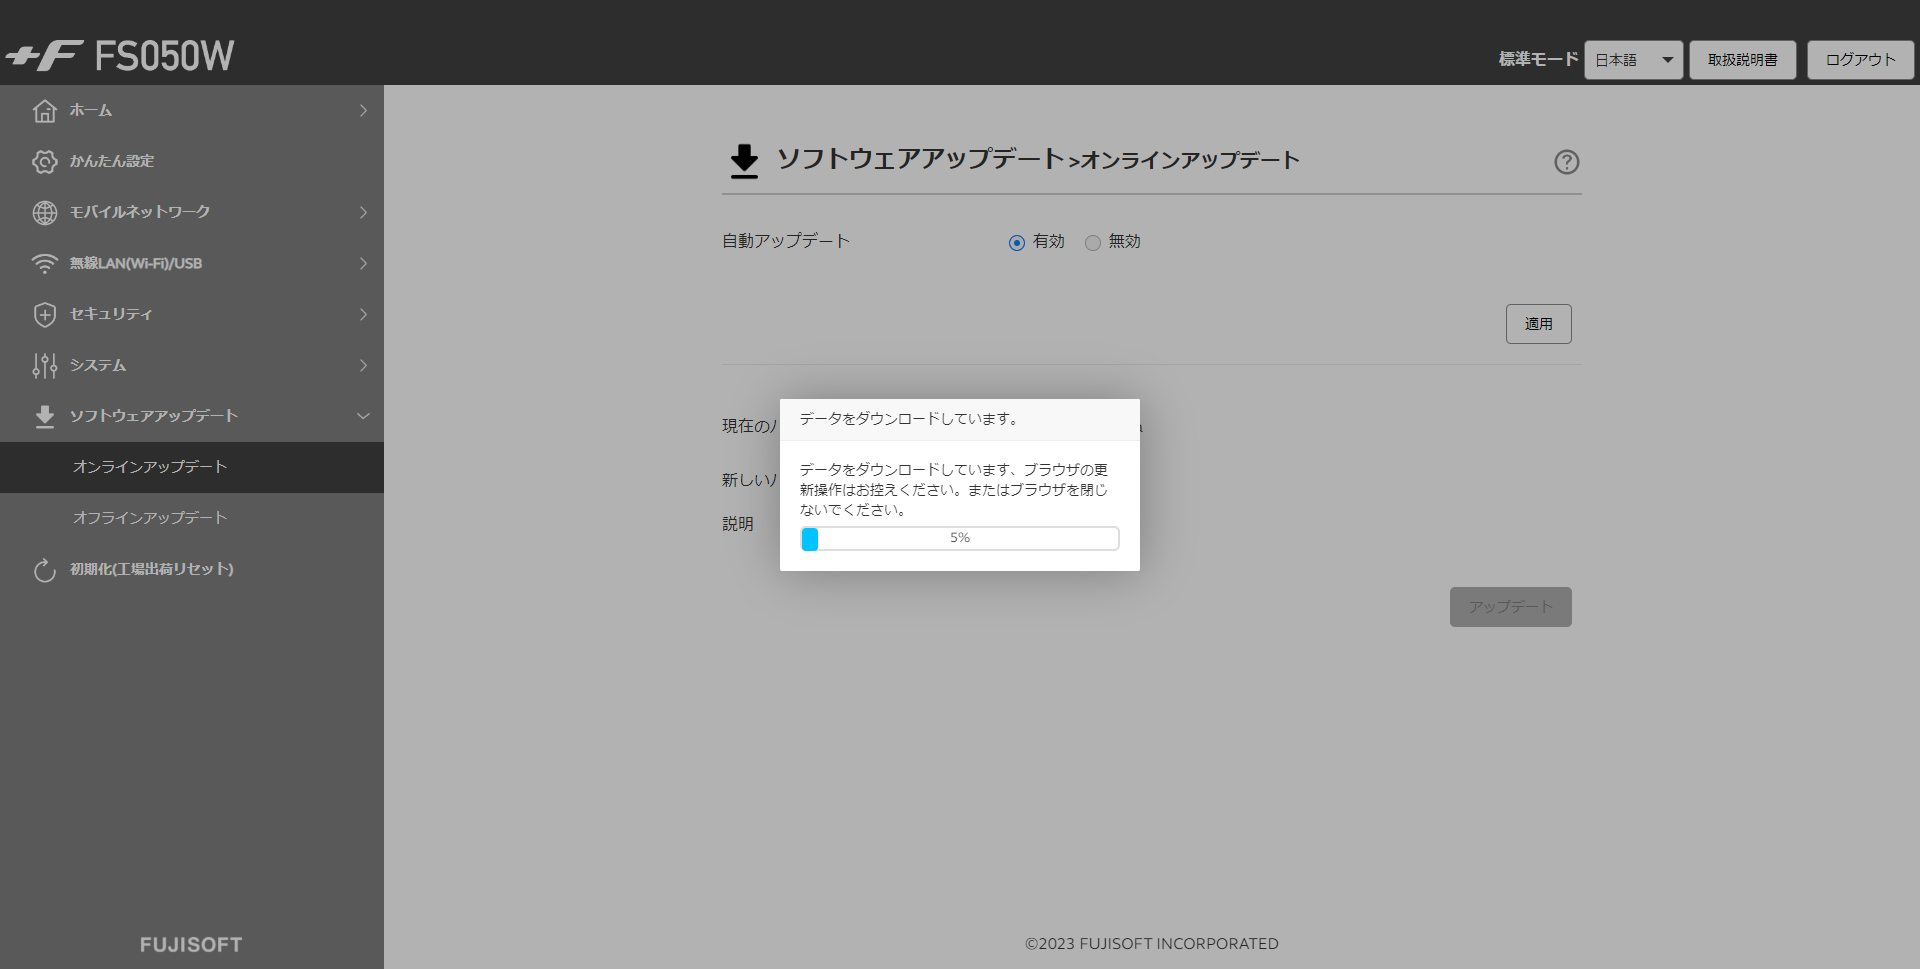The height and width of the screenshot is (969, 1920).
Task: Expand the 無線LAN(Wi-Fi)/USB chevron
Action: click(x=363, y=264)
